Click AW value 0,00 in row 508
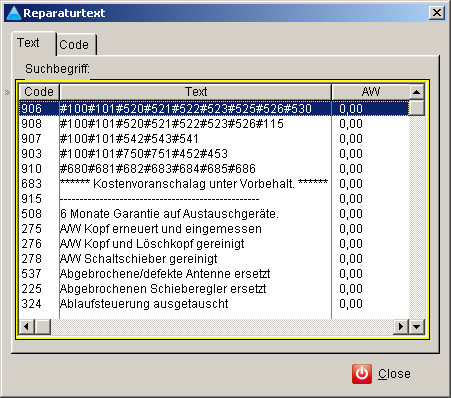This screenshot has width=451, height=398. [x=351, y=214]
